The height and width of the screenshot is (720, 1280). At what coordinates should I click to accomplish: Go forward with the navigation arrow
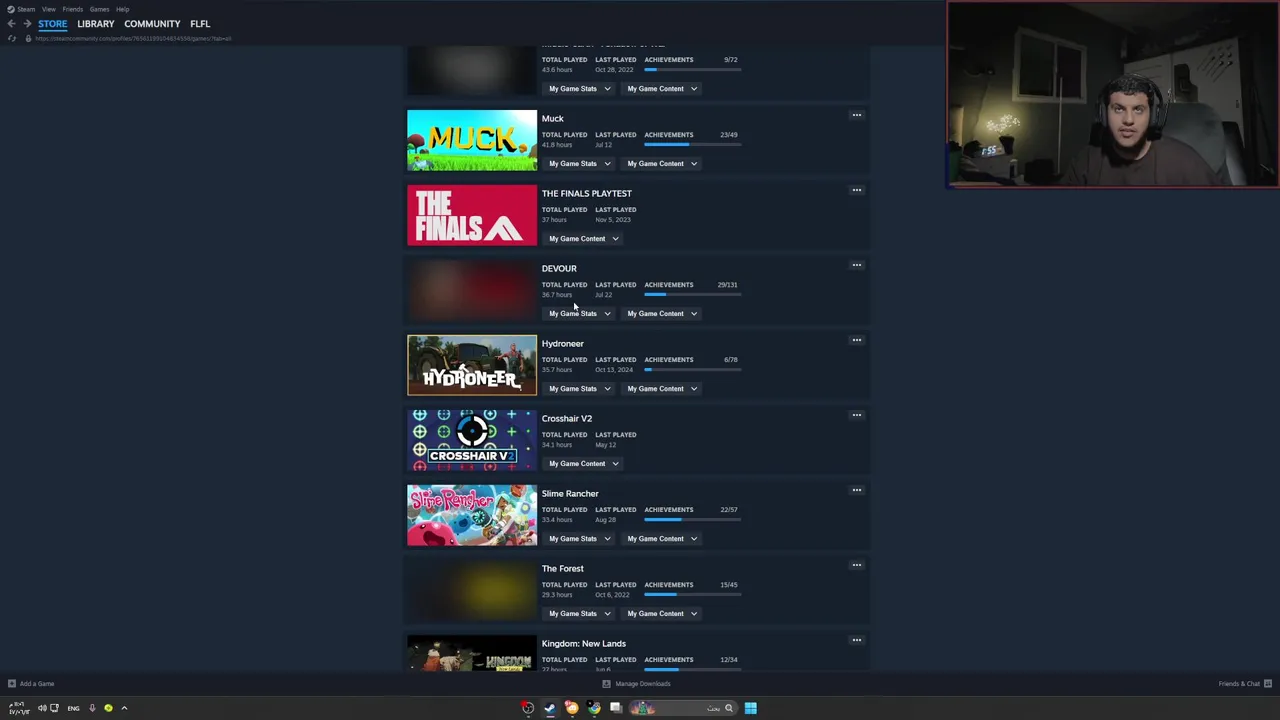point(27,24)
